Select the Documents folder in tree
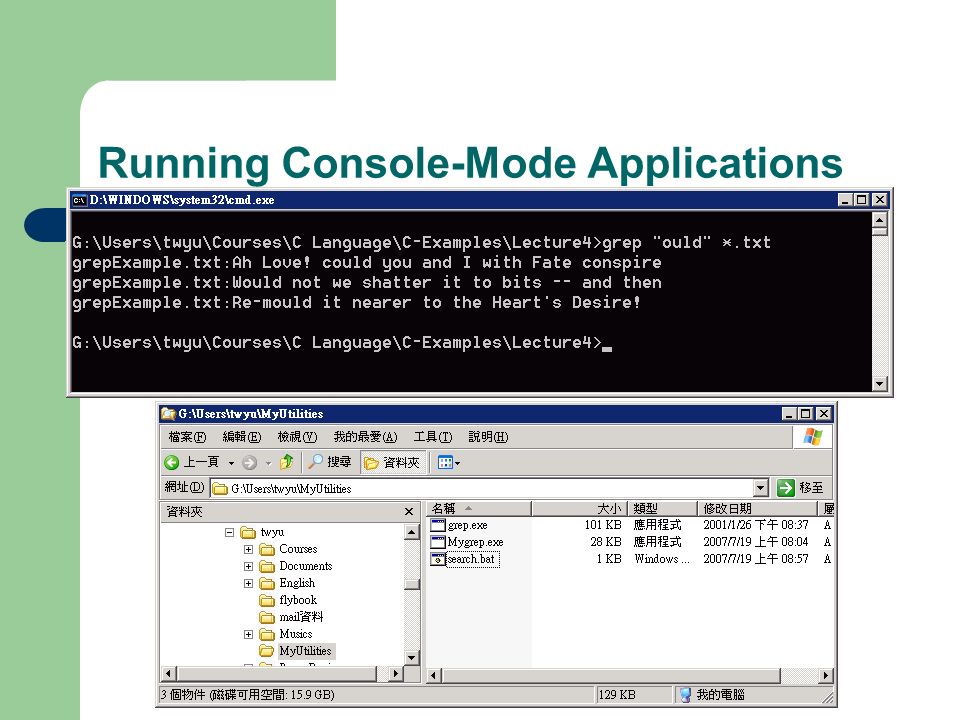The width and height of the screenshot is (960, 720). (296, 566)
